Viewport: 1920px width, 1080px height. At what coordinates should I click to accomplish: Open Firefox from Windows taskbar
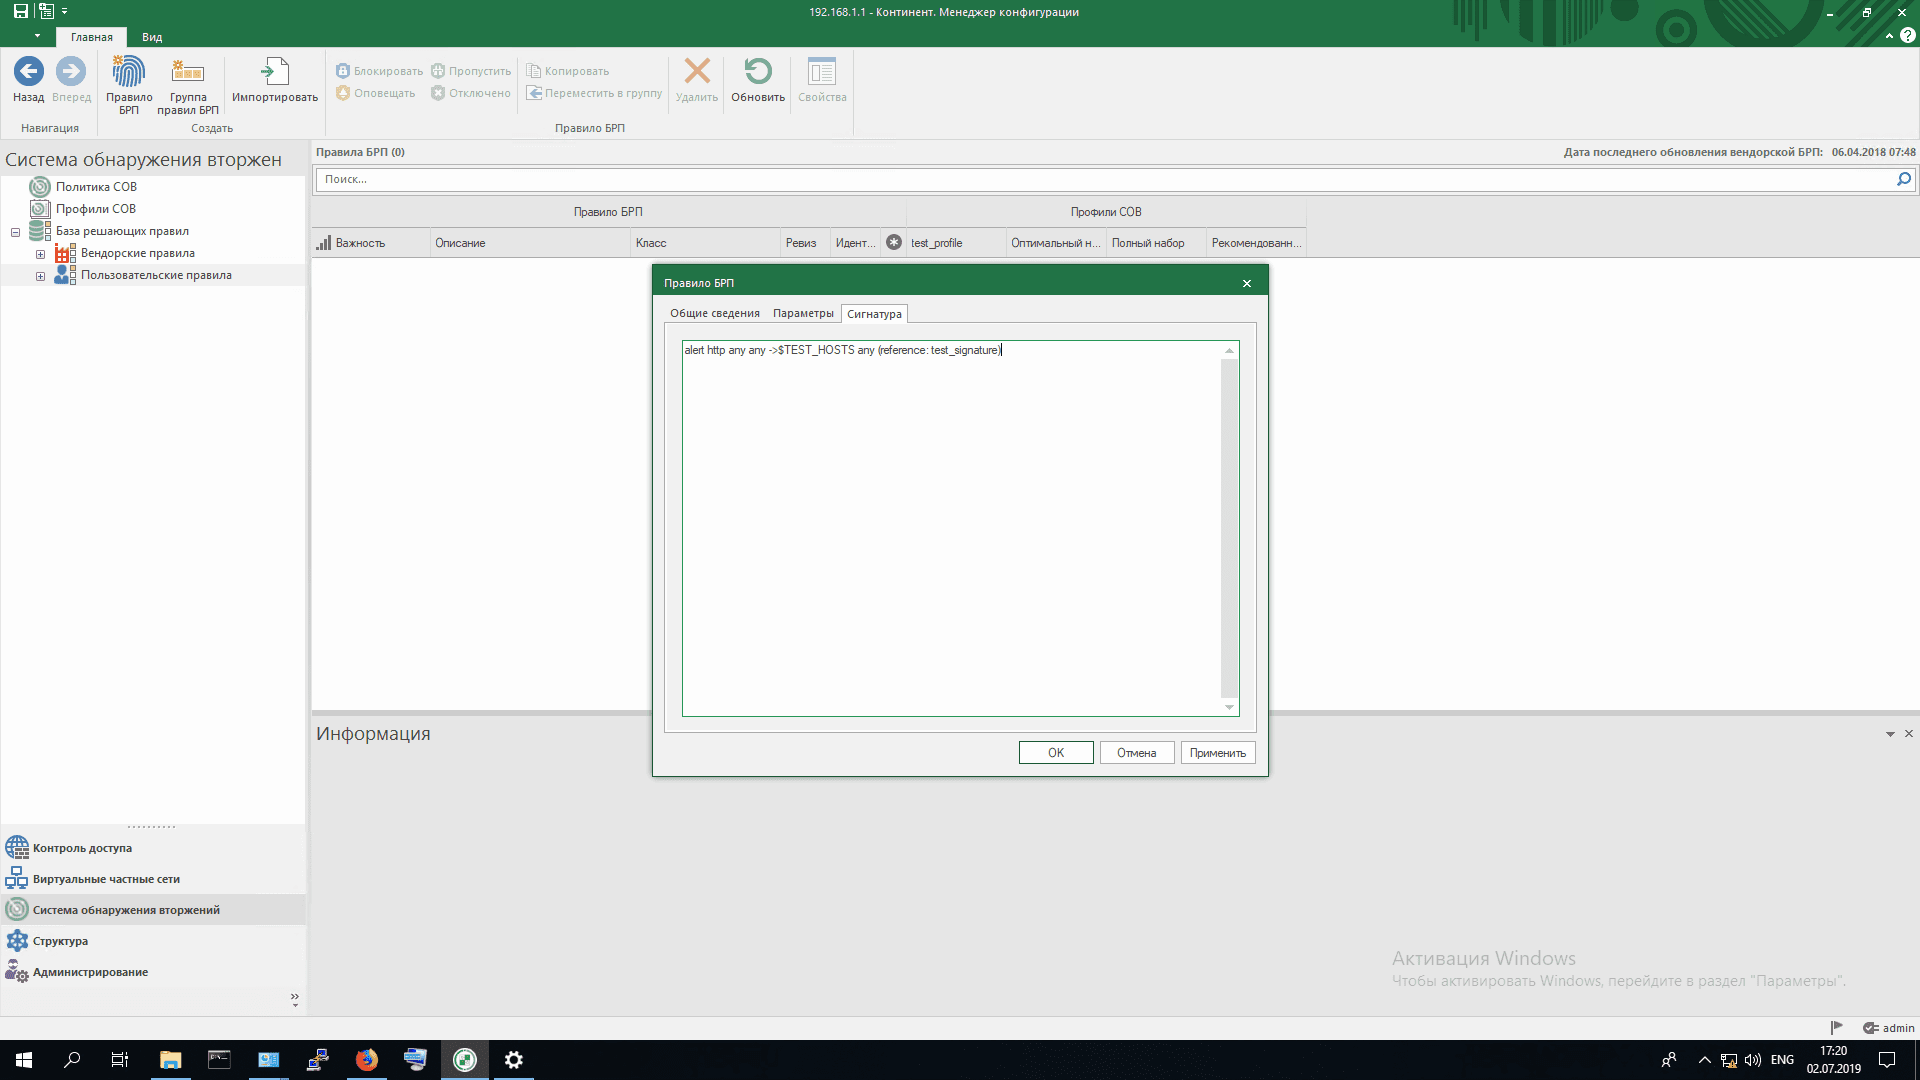click(367, 1060)
